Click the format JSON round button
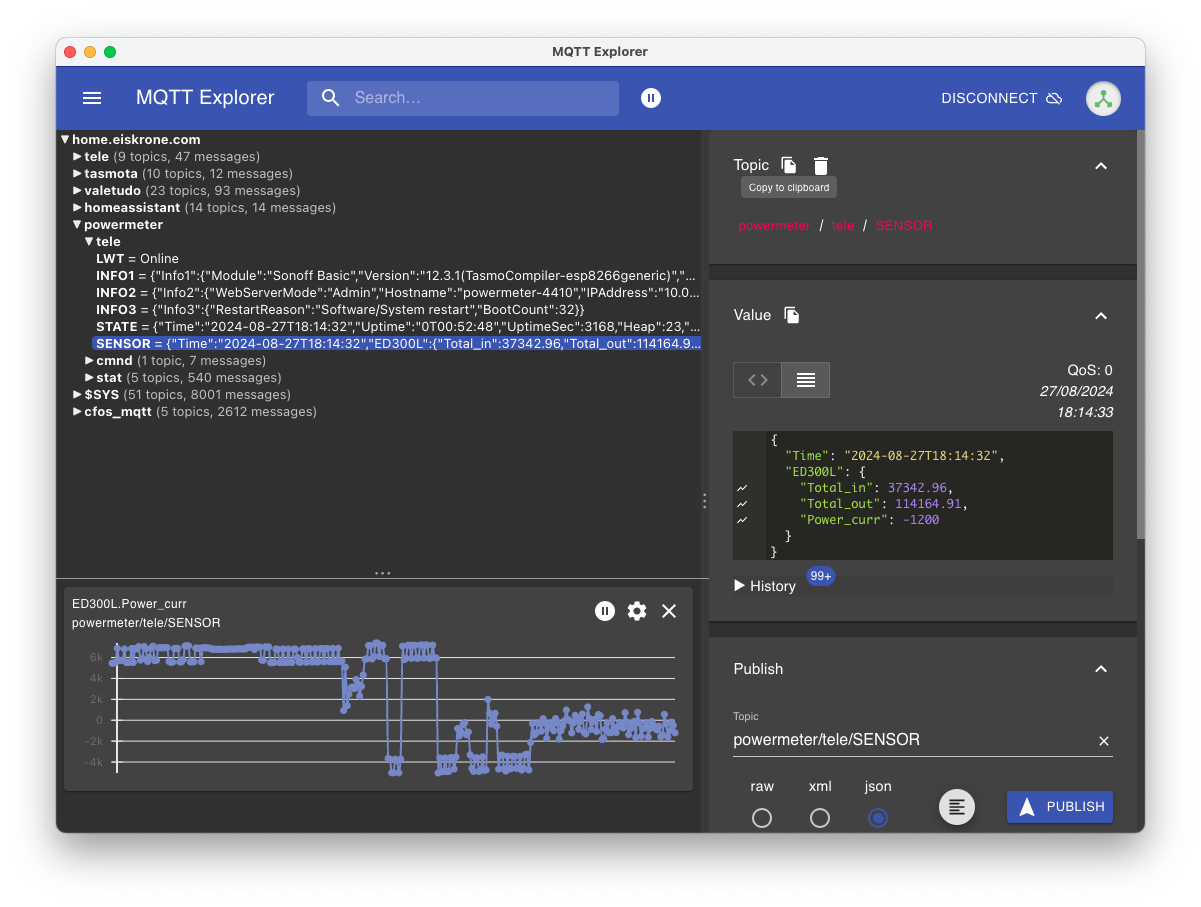Viewport: 1201px width, 907px height. pos(957,807)
